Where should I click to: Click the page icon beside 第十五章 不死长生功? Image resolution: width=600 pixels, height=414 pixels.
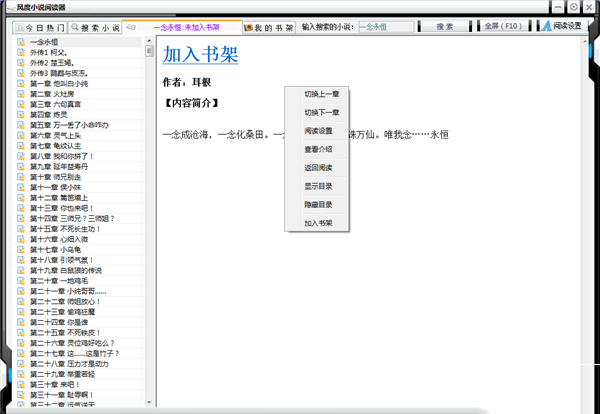tap(21, 229)
